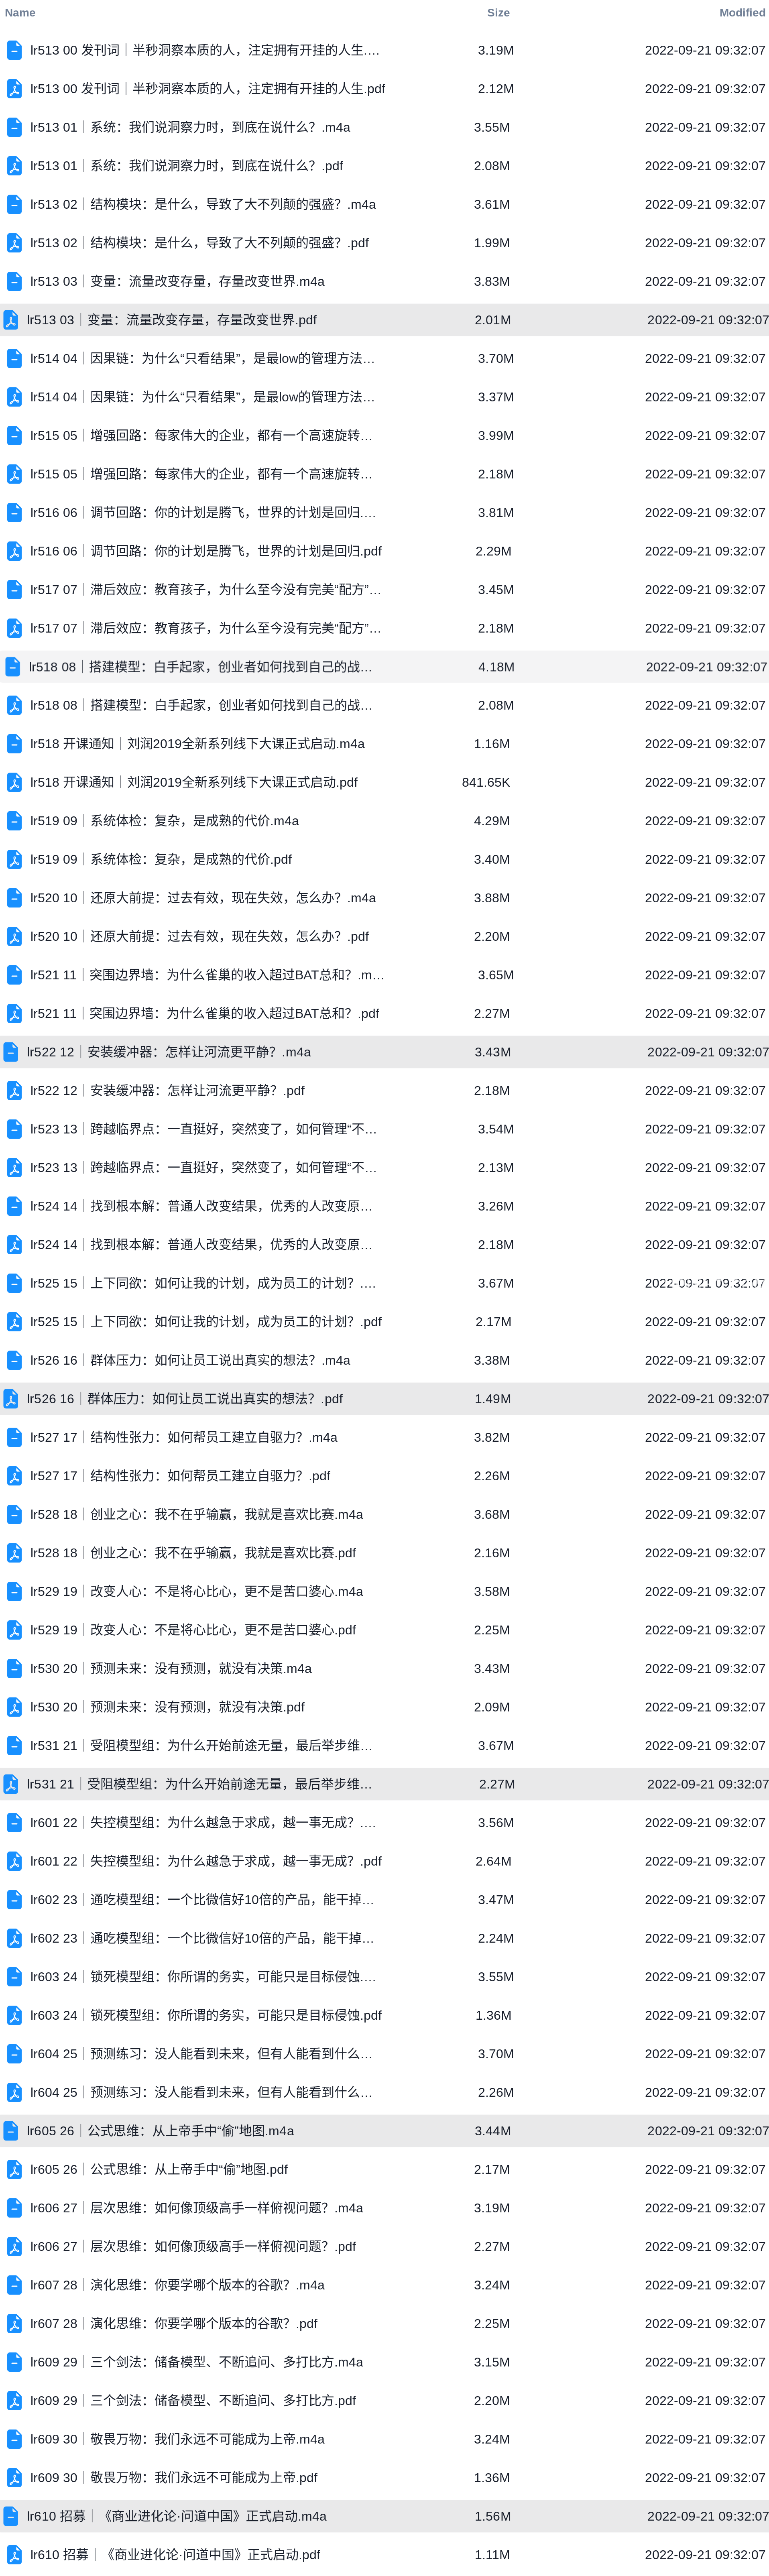This screenshot has height=2576, width=769.
Task: Click PDF icon for lr520 10 还原大前提 .pdf
Action: click(14, 936)
